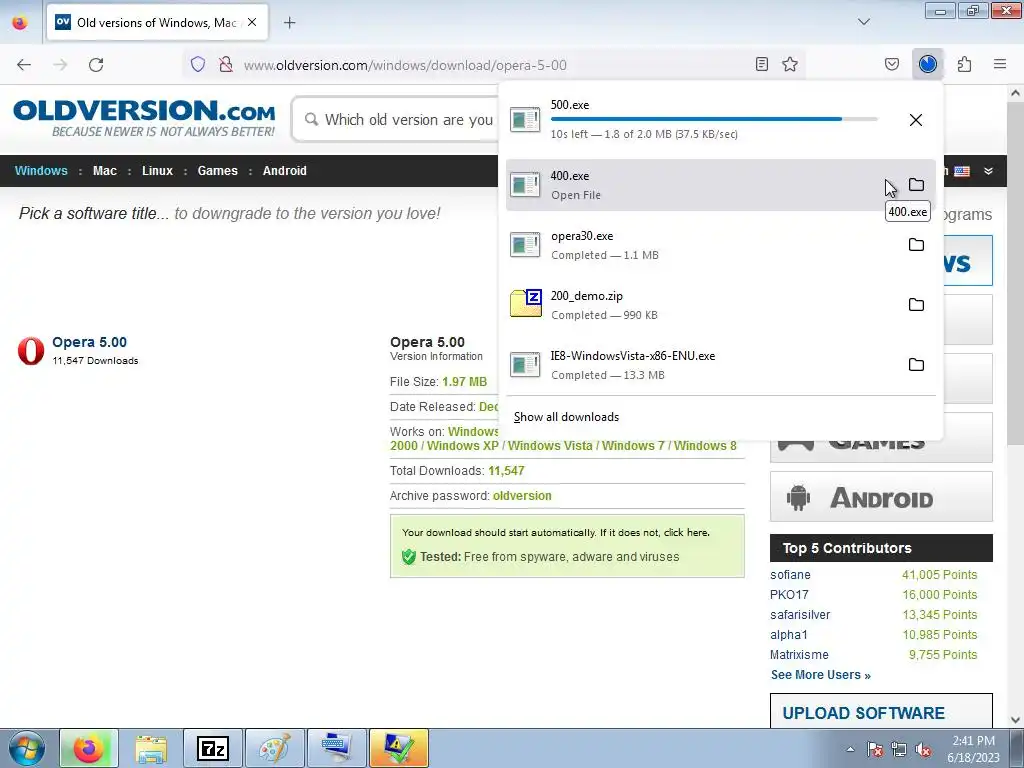Click the 500.exe download progress bar
The image size is (1024, 768).
pyautogui.click(x=714, y=119)
